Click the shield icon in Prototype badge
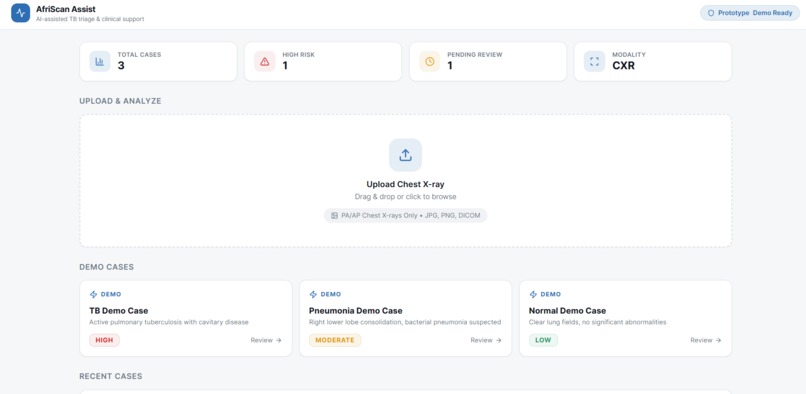The image size is (806, 394). (711, 13)
